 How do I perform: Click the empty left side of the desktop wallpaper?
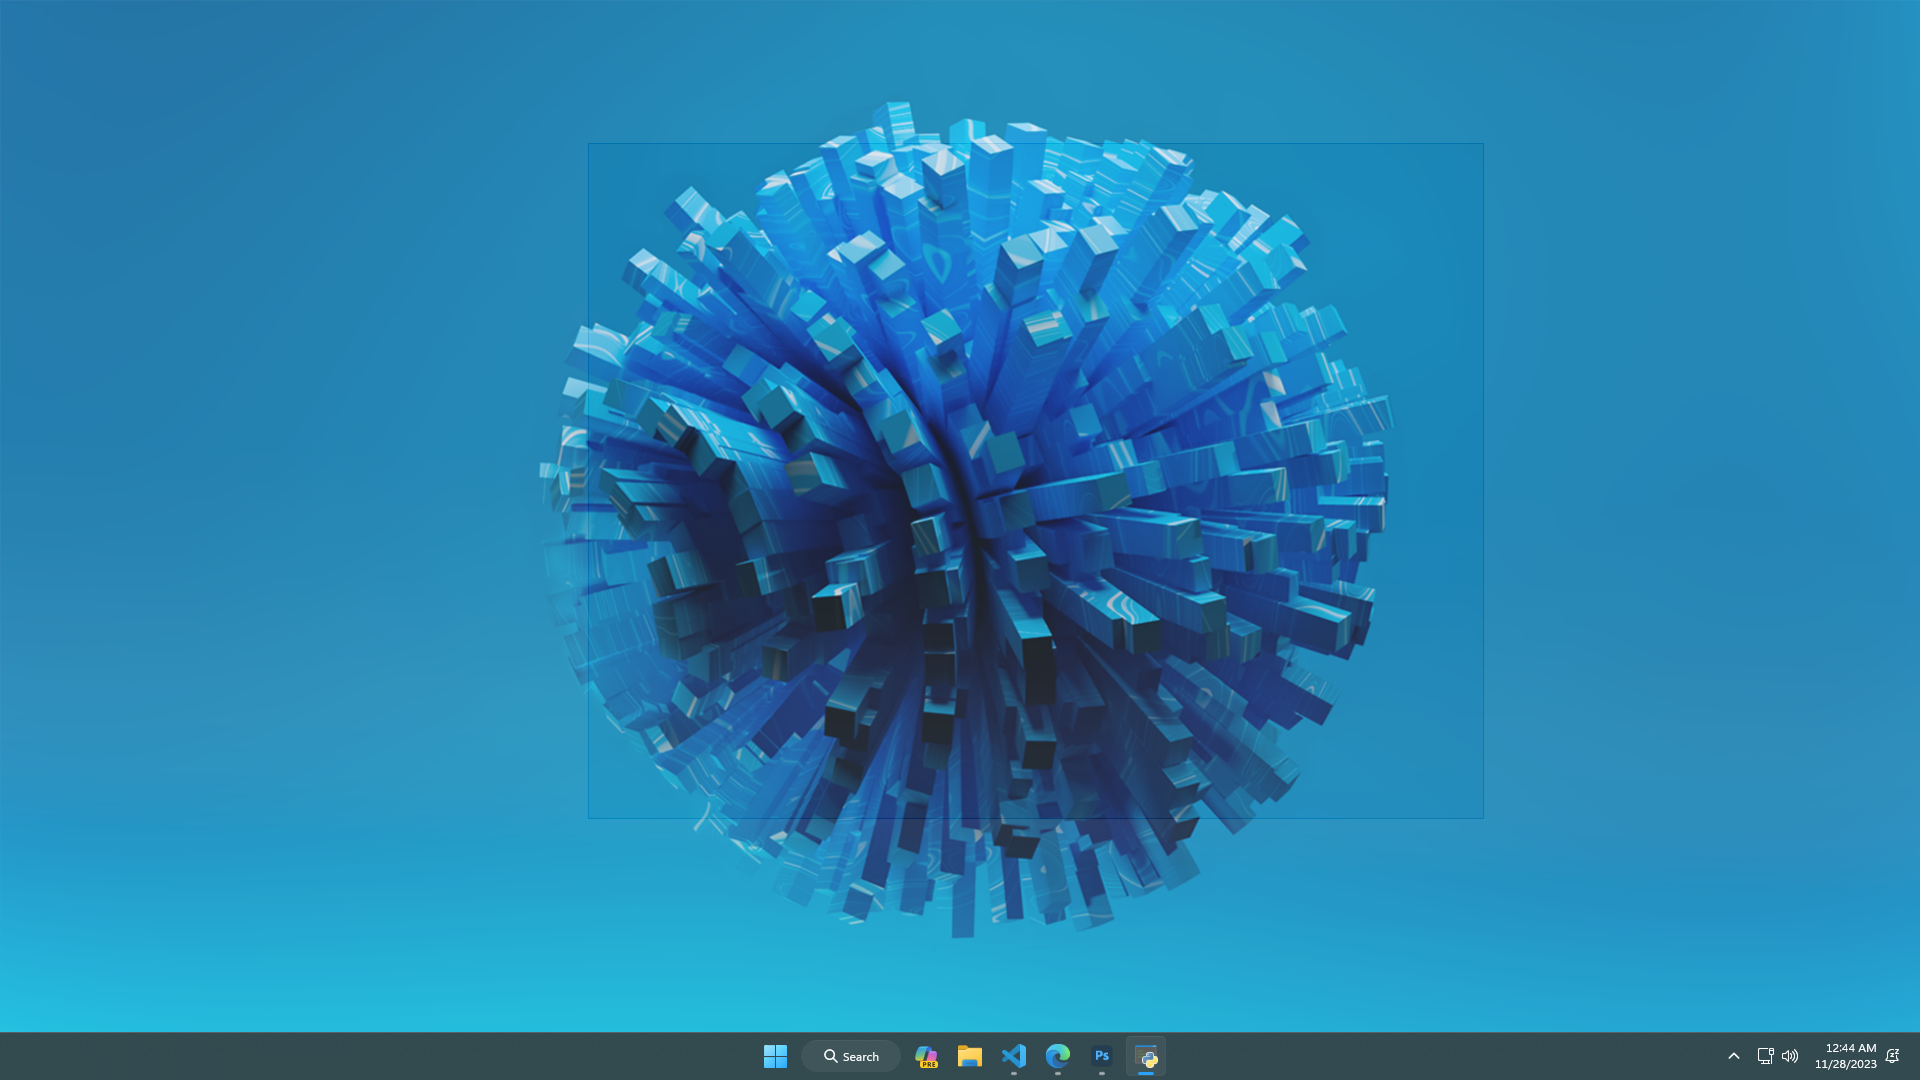250,500
